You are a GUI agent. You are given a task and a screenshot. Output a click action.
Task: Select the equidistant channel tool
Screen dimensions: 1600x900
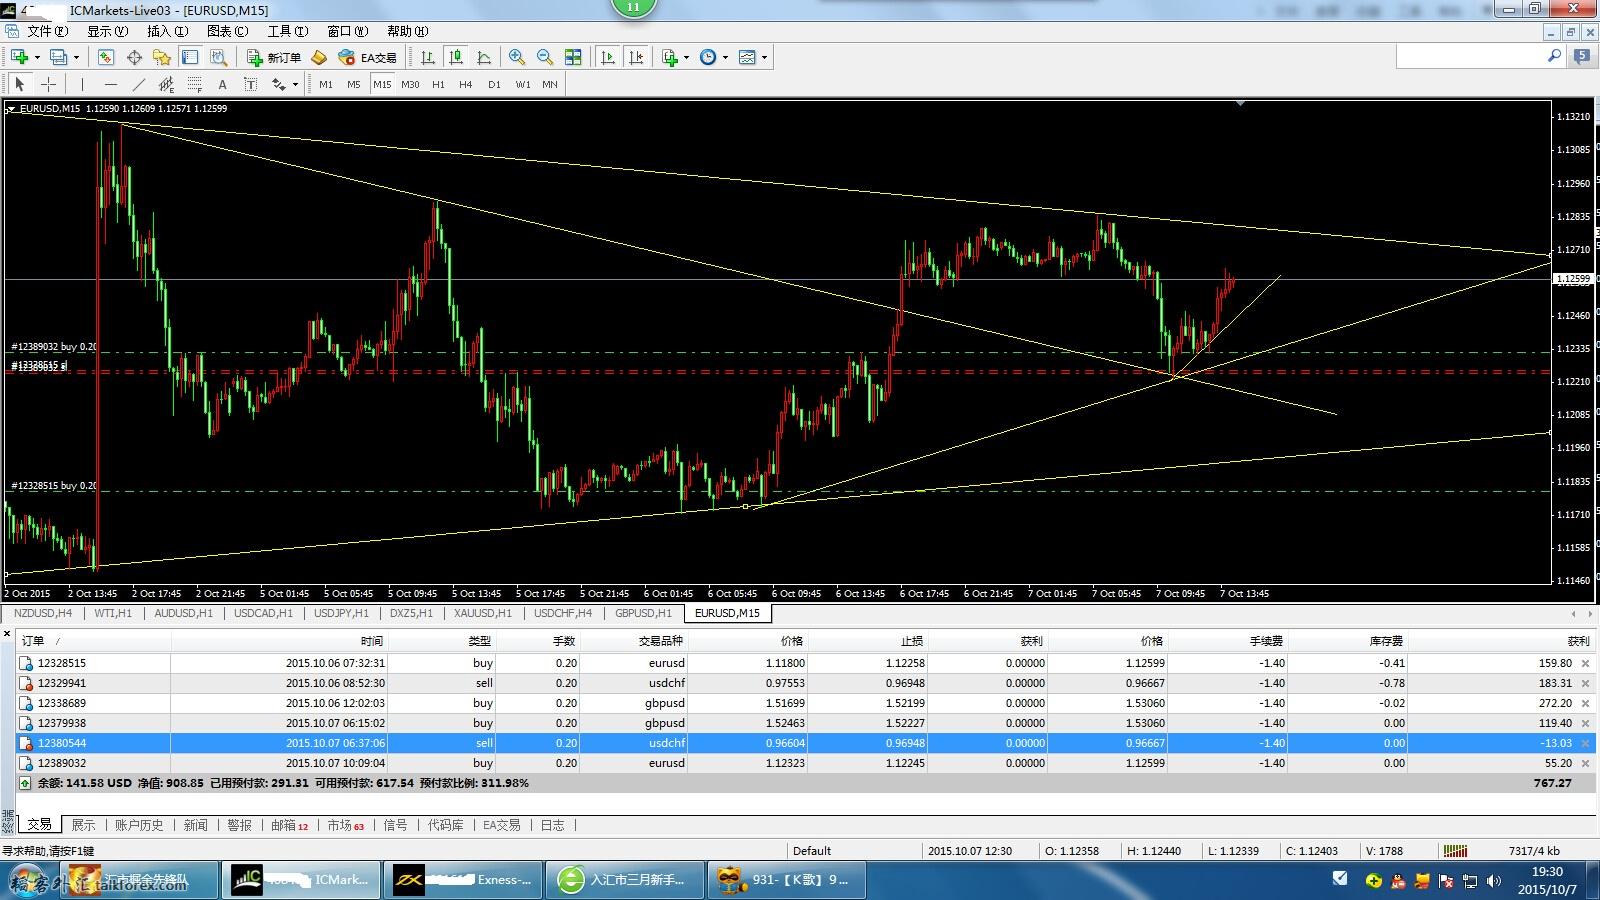pos(166,85)
